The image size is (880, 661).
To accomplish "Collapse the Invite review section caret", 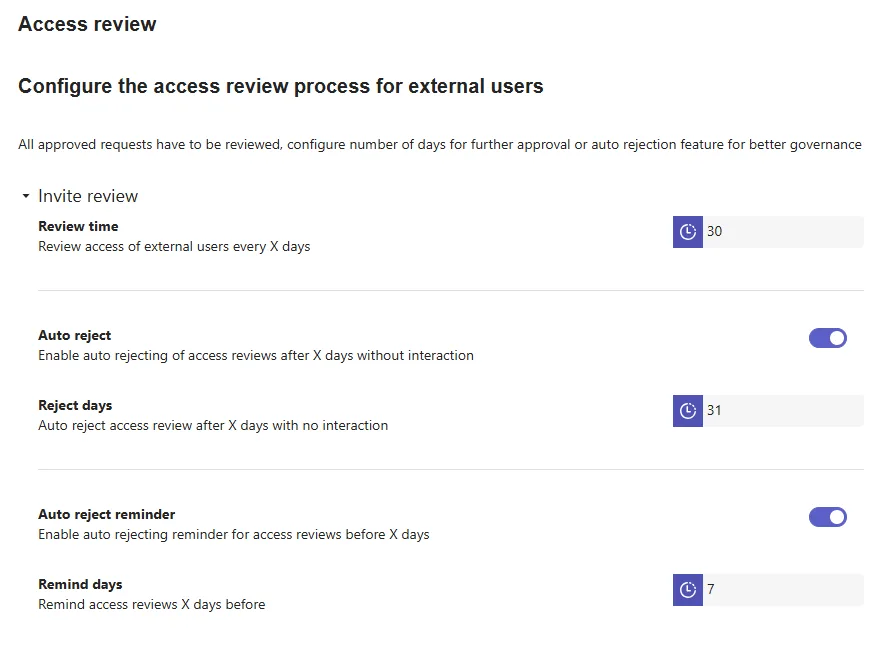I will click(x=26, y=196).
